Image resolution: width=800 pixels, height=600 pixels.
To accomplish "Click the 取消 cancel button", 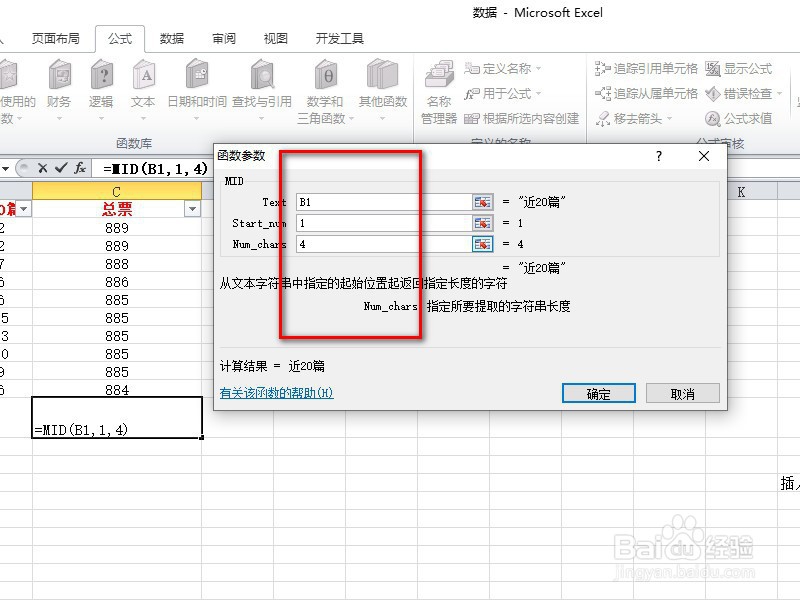I will pyautogui.click(x=683, y=393).
